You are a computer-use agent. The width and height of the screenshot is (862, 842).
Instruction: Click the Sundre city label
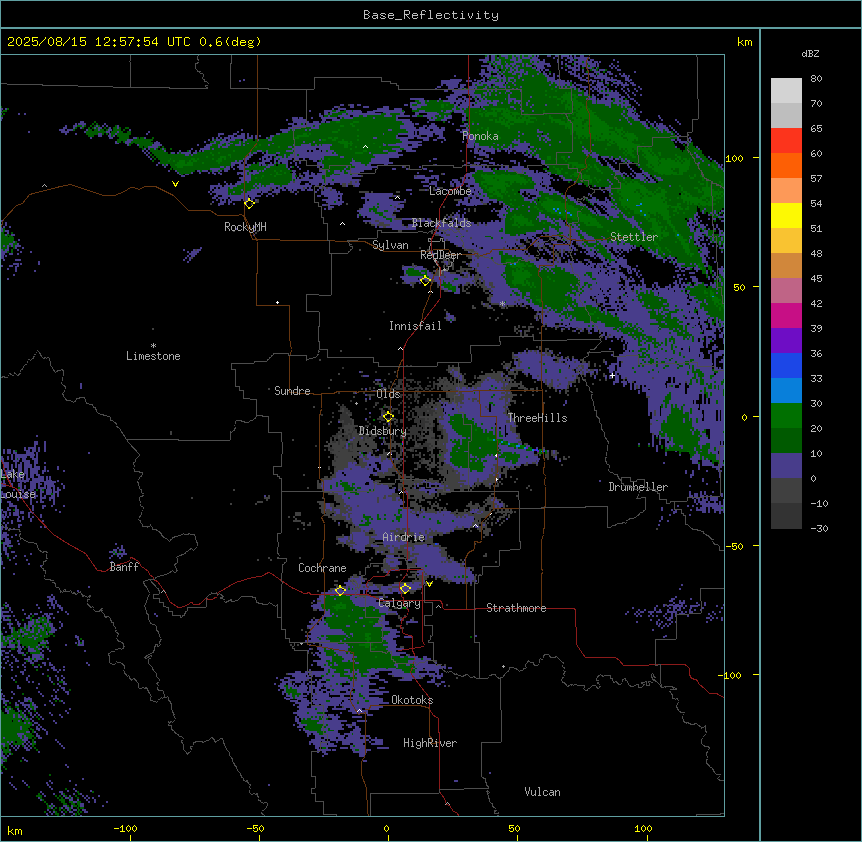pyautogui.click(x=292, y=391)
